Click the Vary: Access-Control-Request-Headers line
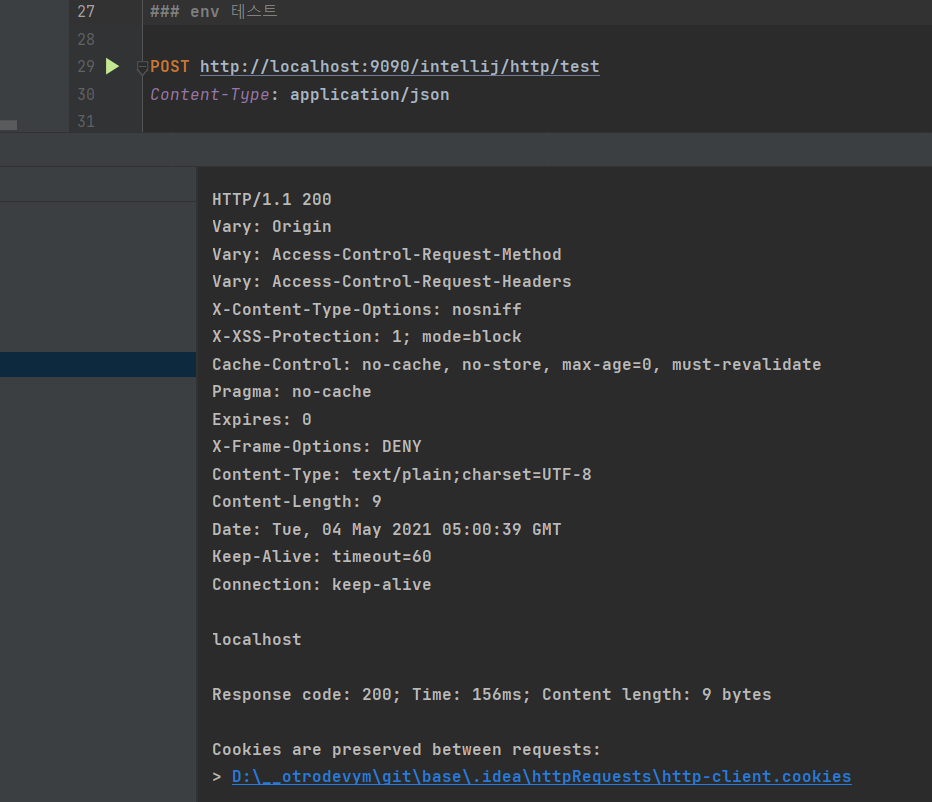The image size is (932, 802). [x=392, y=281]
